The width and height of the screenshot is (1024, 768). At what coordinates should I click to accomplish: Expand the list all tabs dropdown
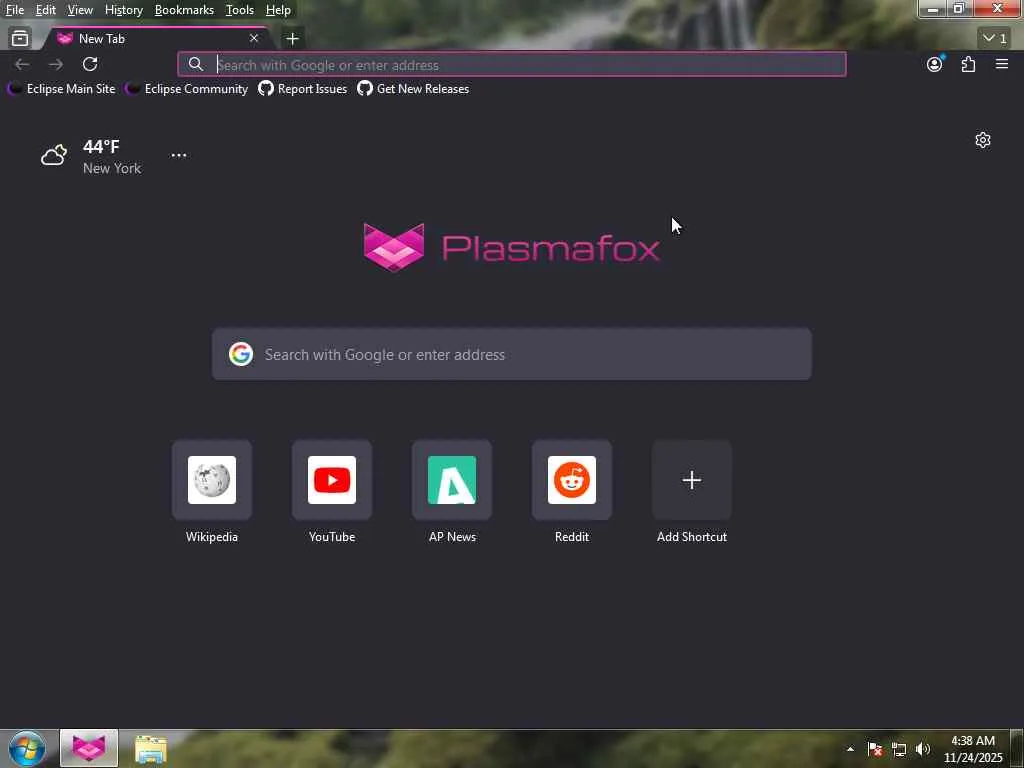coord(995,39)
